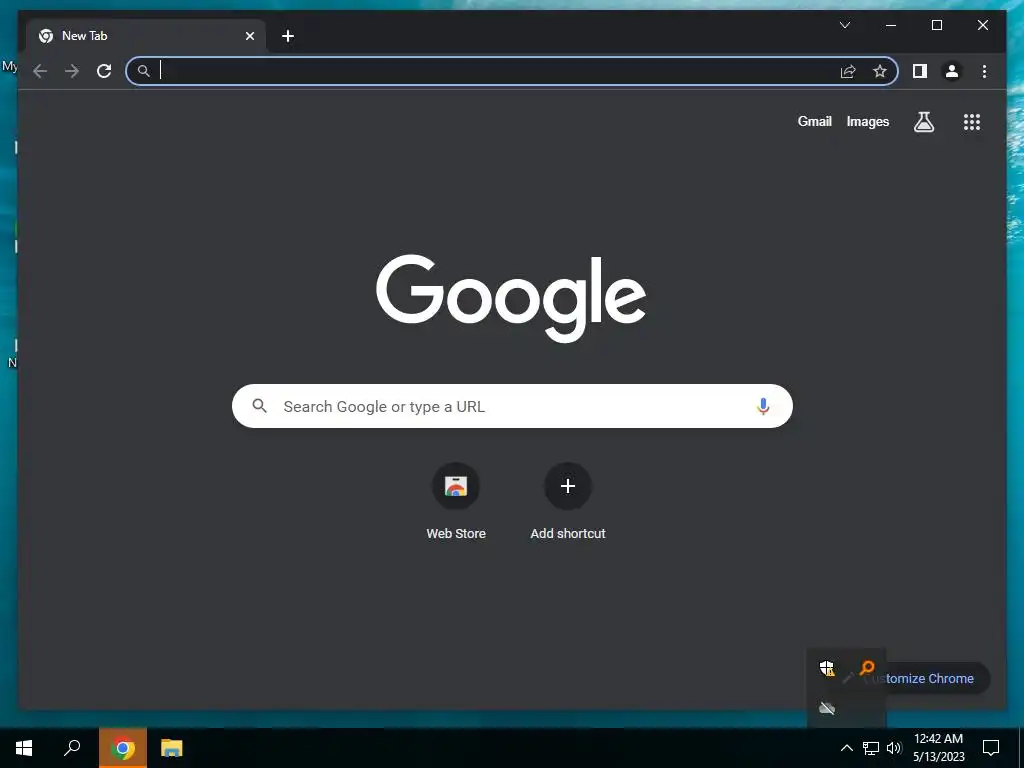The image size is (1024, 768).
Task: Maximize the Chrome window
Action: (x=936, y=25)
